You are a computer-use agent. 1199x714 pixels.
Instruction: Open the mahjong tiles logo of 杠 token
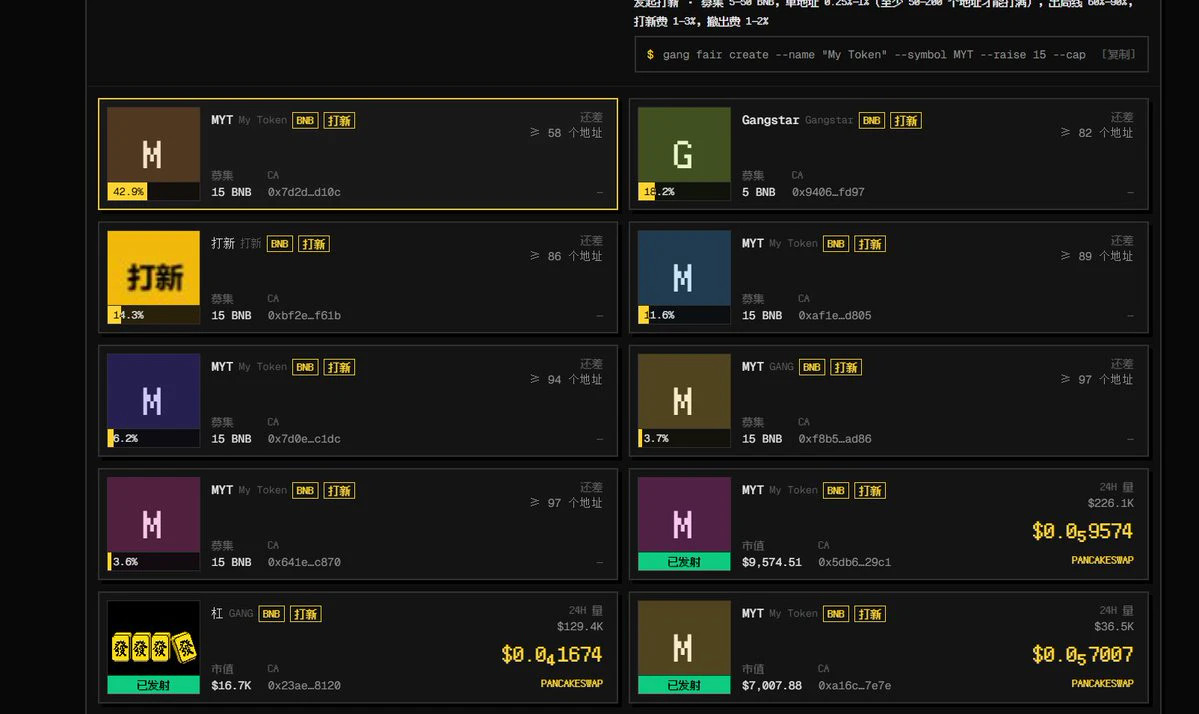[153, 638]
